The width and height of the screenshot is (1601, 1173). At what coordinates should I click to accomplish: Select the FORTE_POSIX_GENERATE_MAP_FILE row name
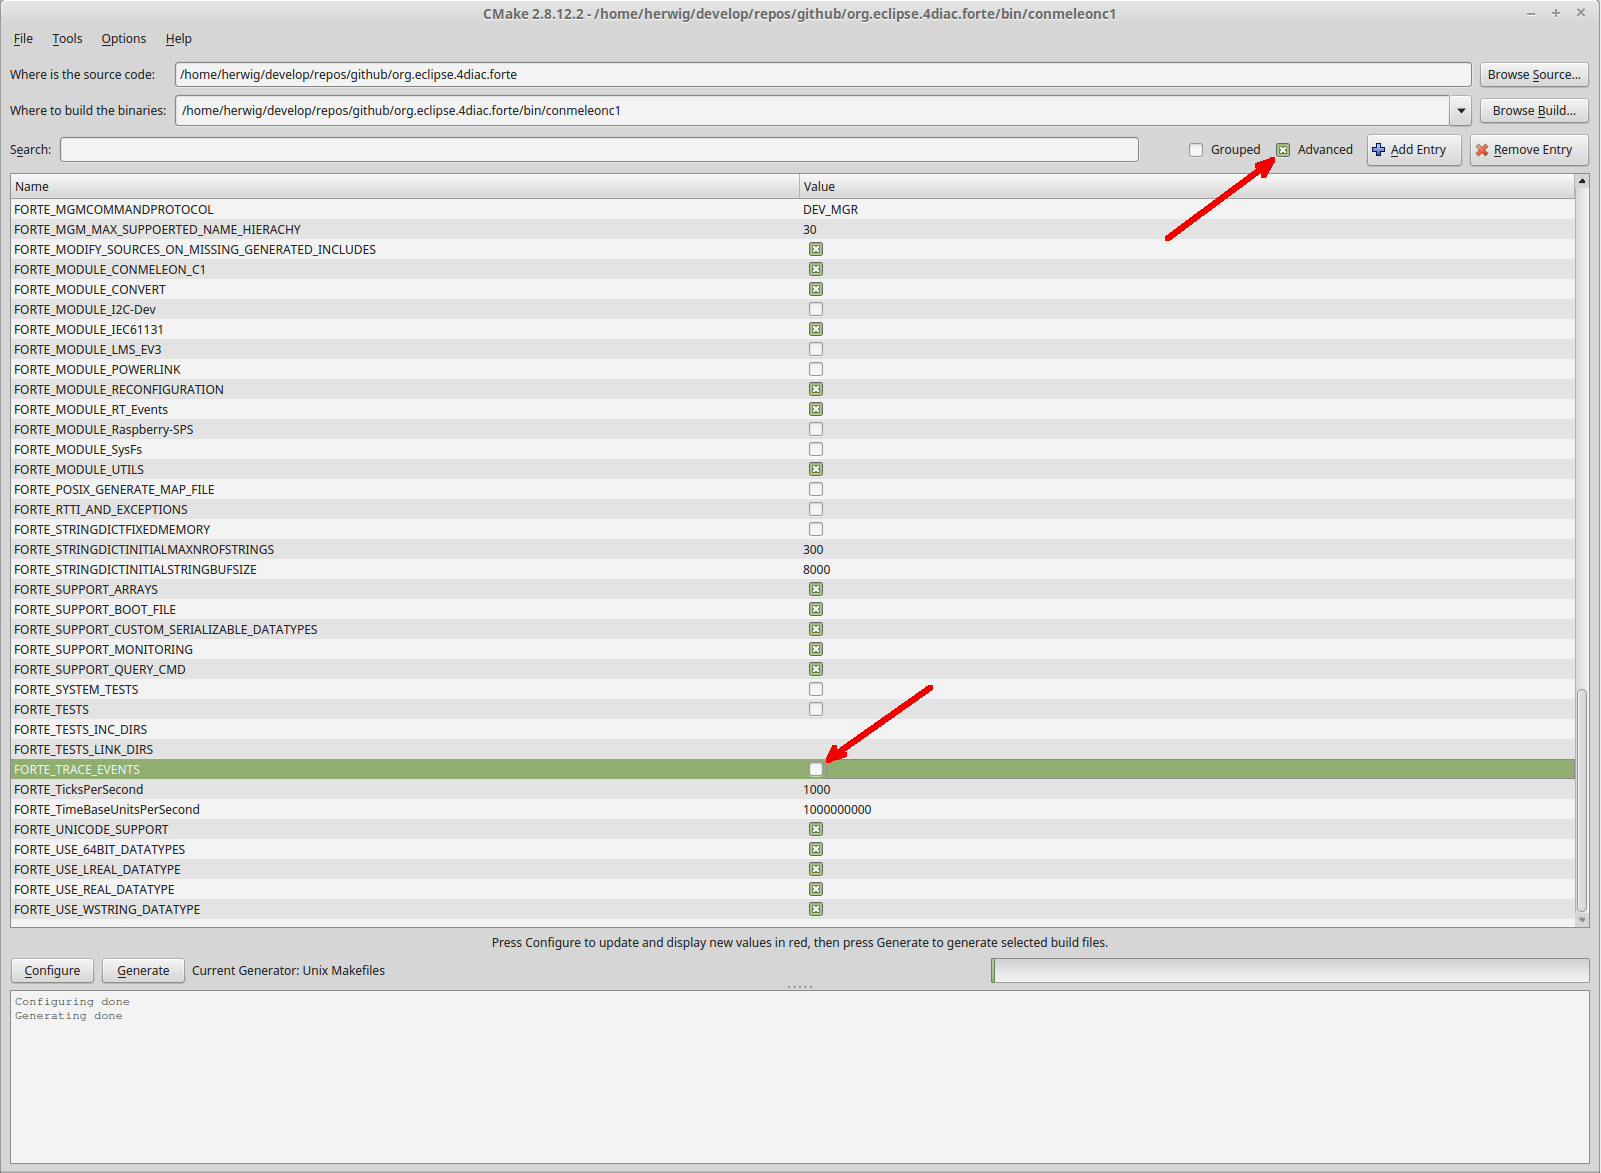click(114, 489)
